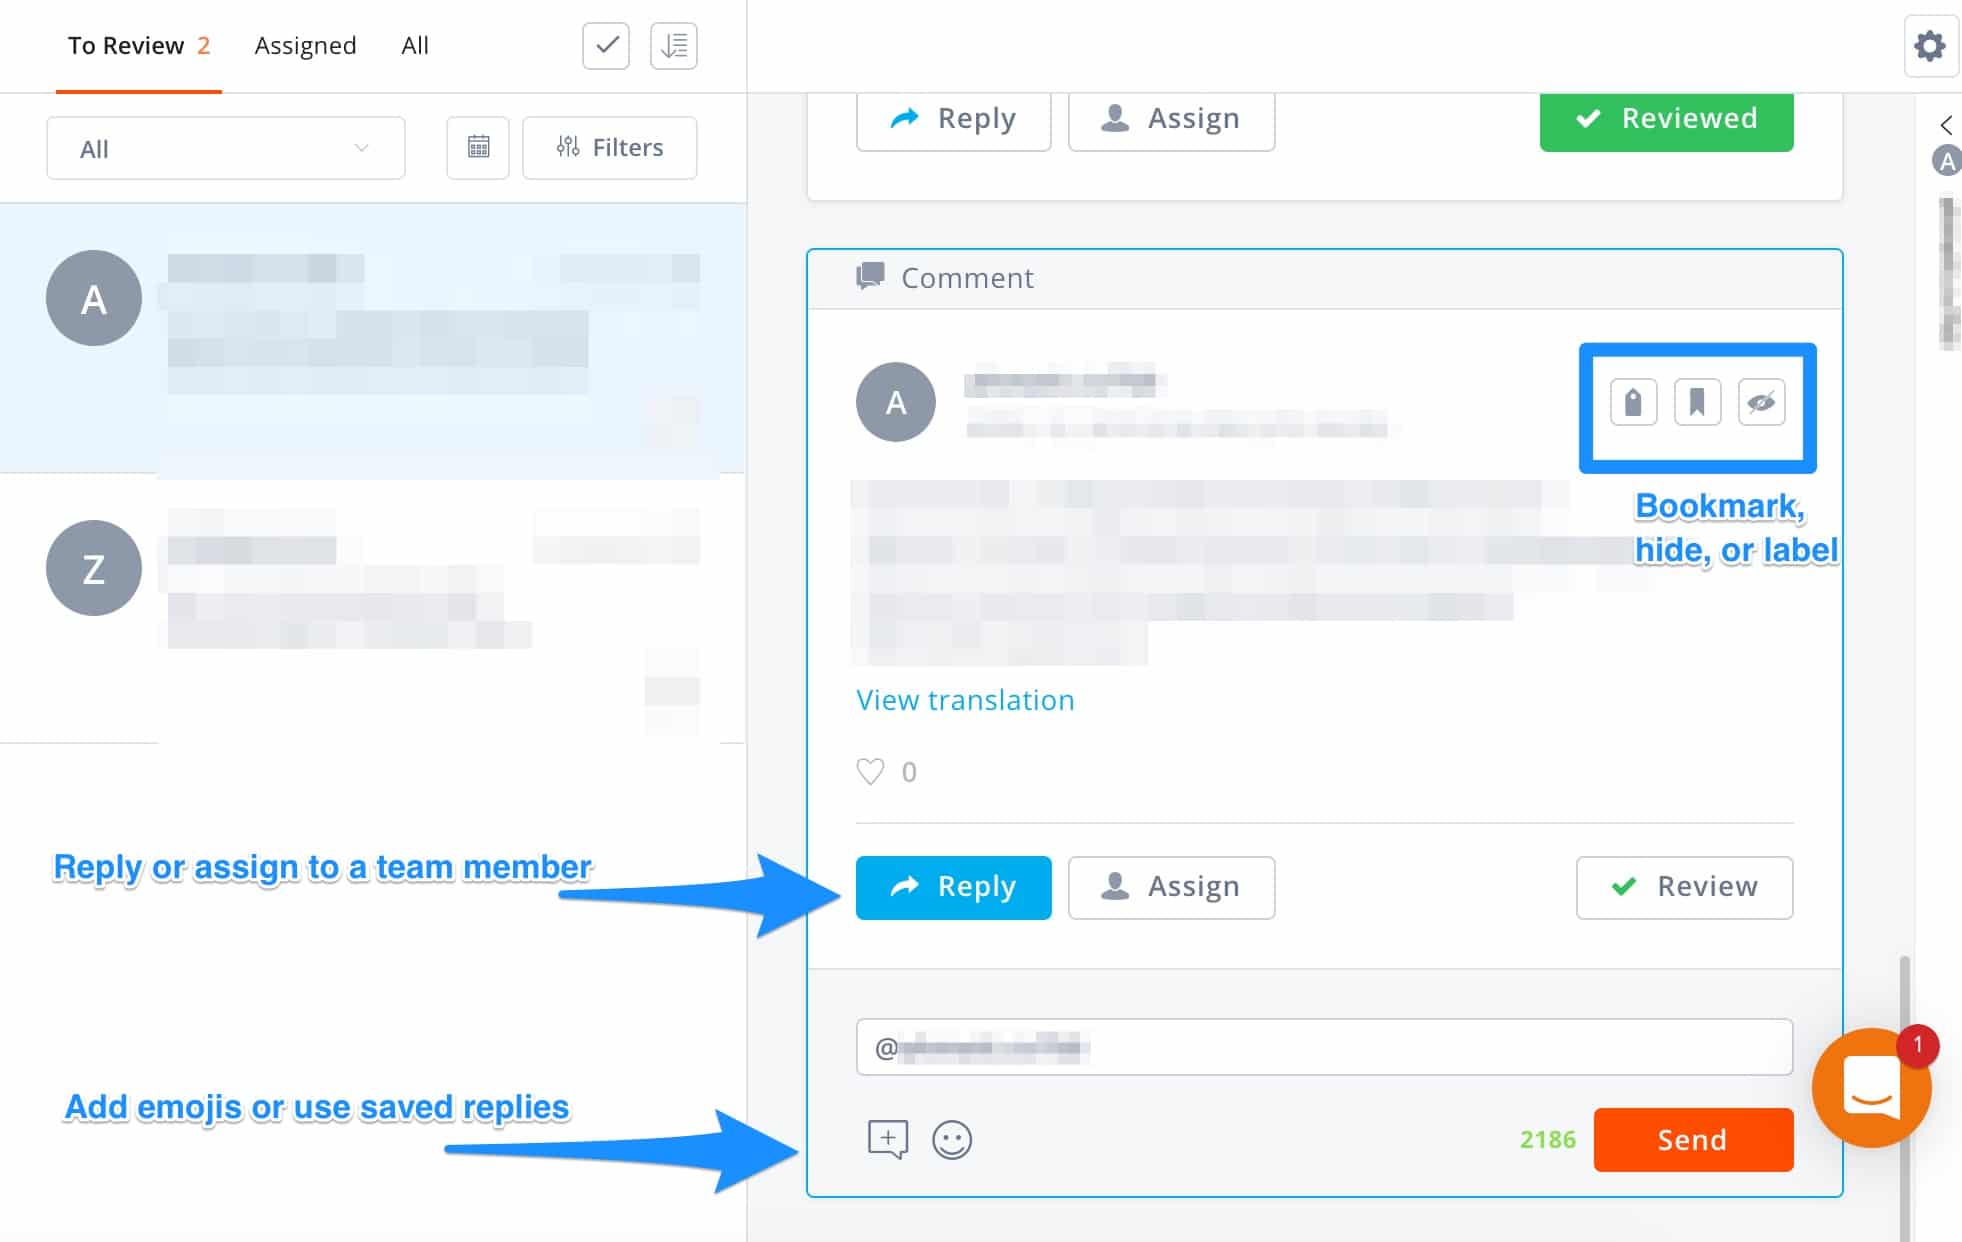Open the Filters options
1962x1242 pixels.
coord(610,148)
